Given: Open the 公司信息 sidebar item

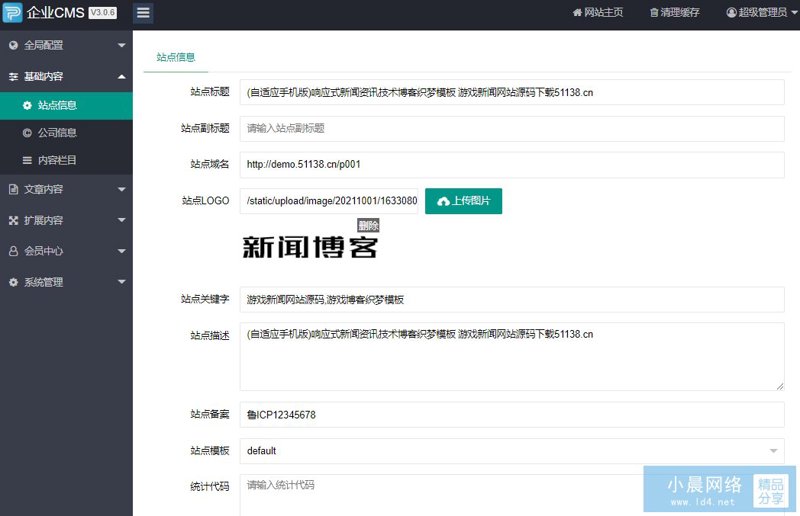Looking at the screenshot, I should coord(66,133).
